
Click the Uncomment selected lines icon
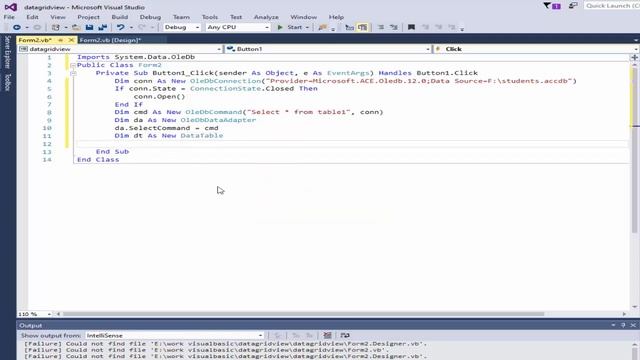point(394,27)
